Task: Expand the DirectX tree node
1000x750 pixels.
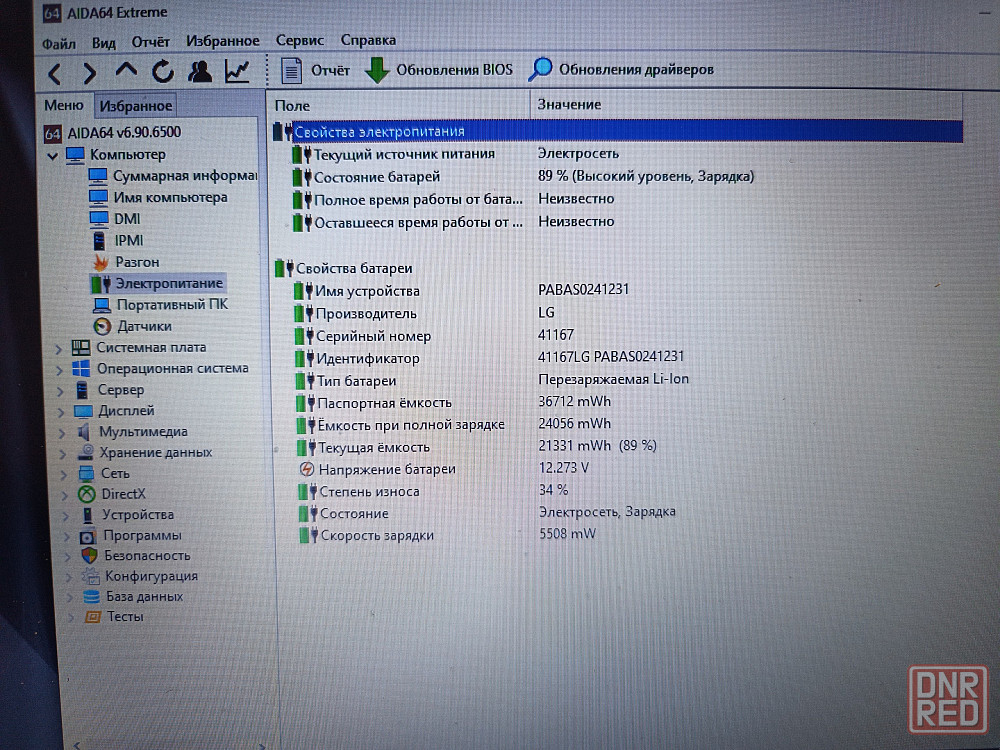Action: 65,495
